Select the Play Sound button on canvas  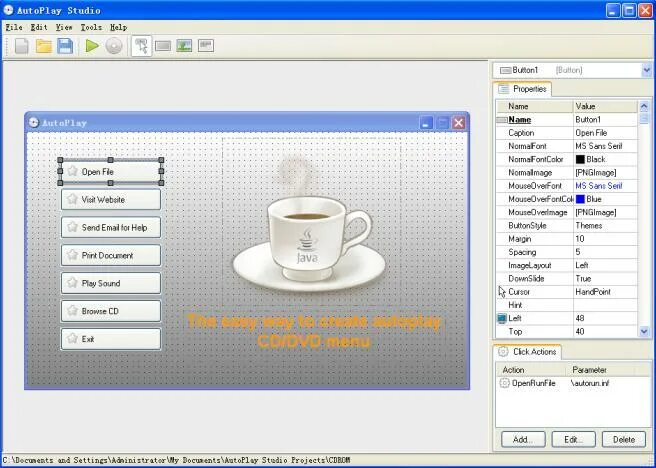point(111,283)
